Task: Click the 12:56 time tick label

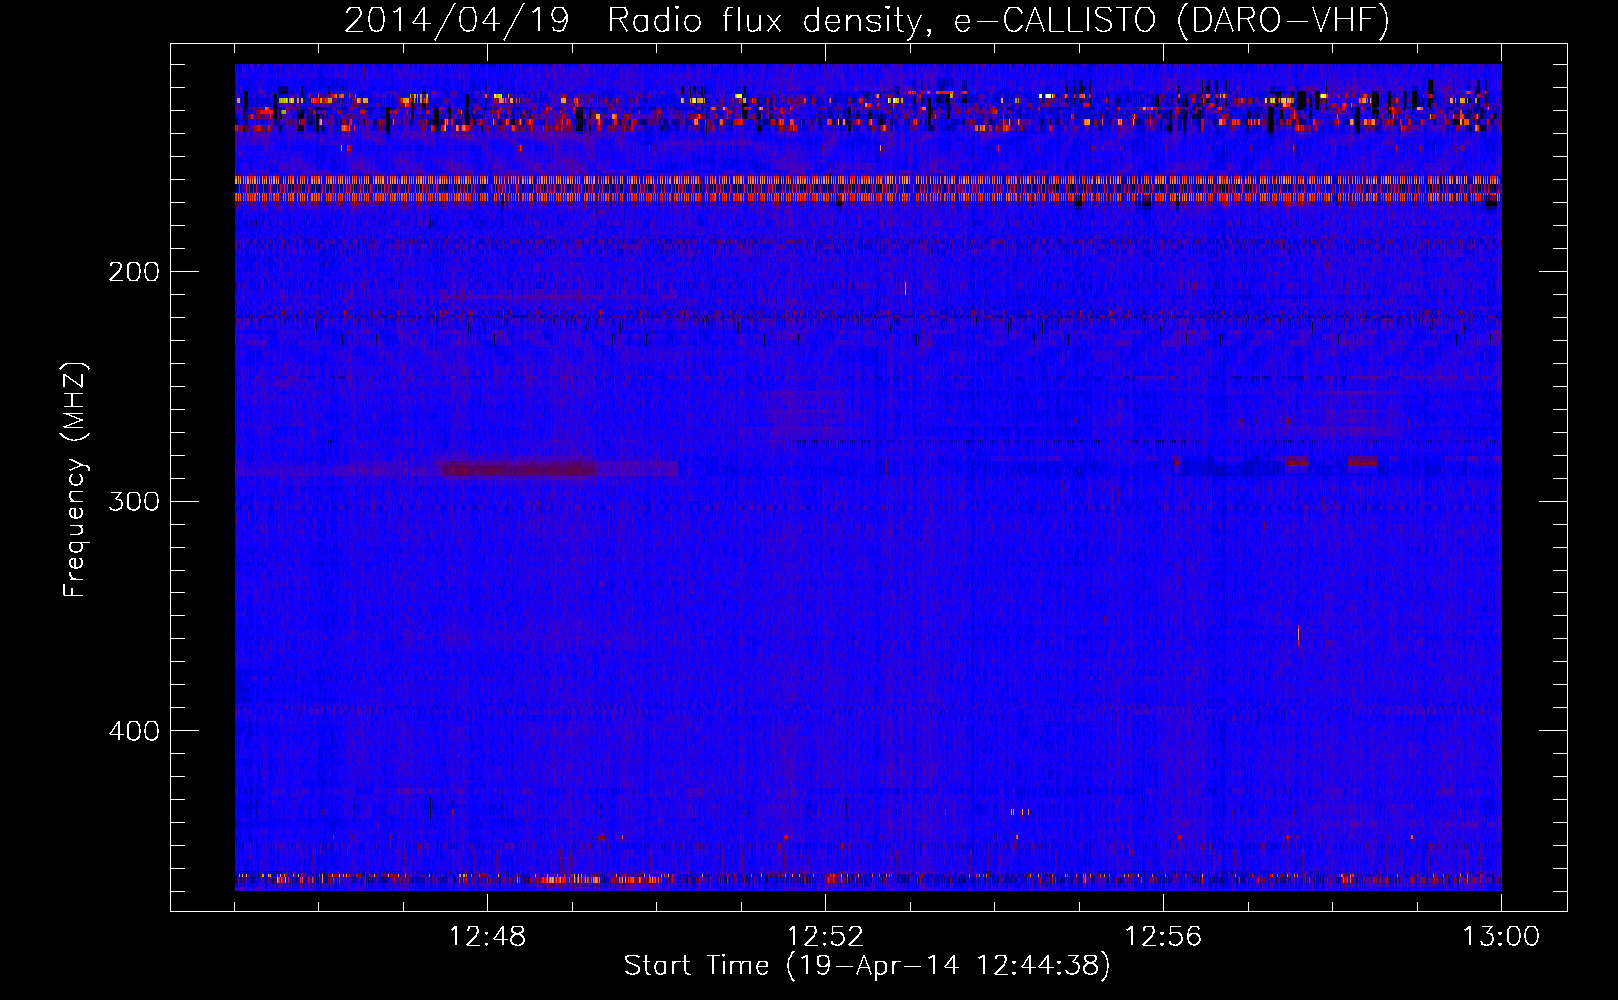Action: pyautogui.click(x=1163, y=937)
